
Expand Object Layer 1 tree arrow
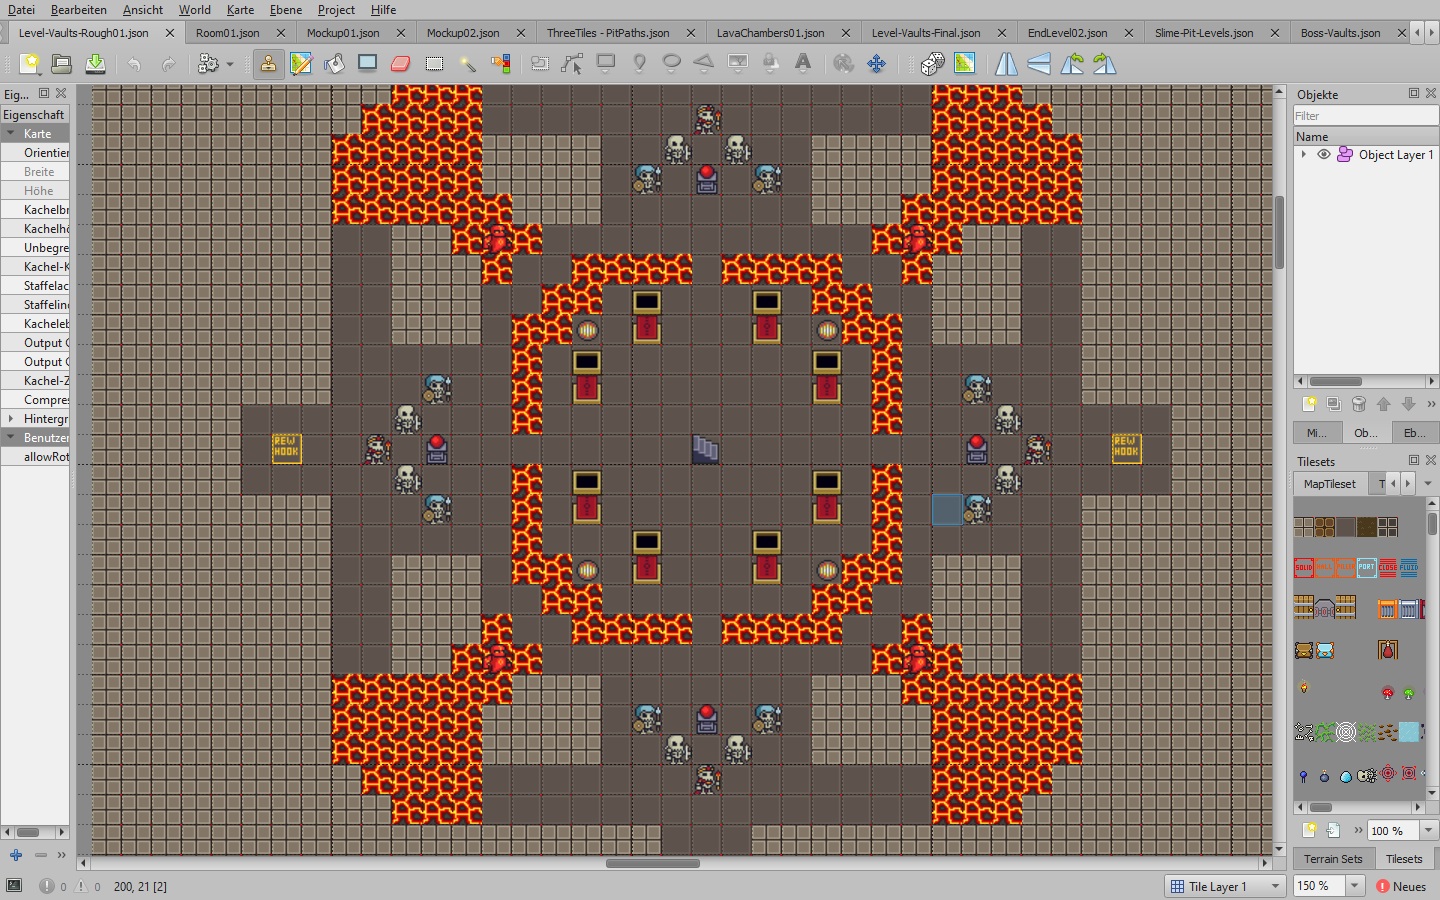(x=1304, y=155)
